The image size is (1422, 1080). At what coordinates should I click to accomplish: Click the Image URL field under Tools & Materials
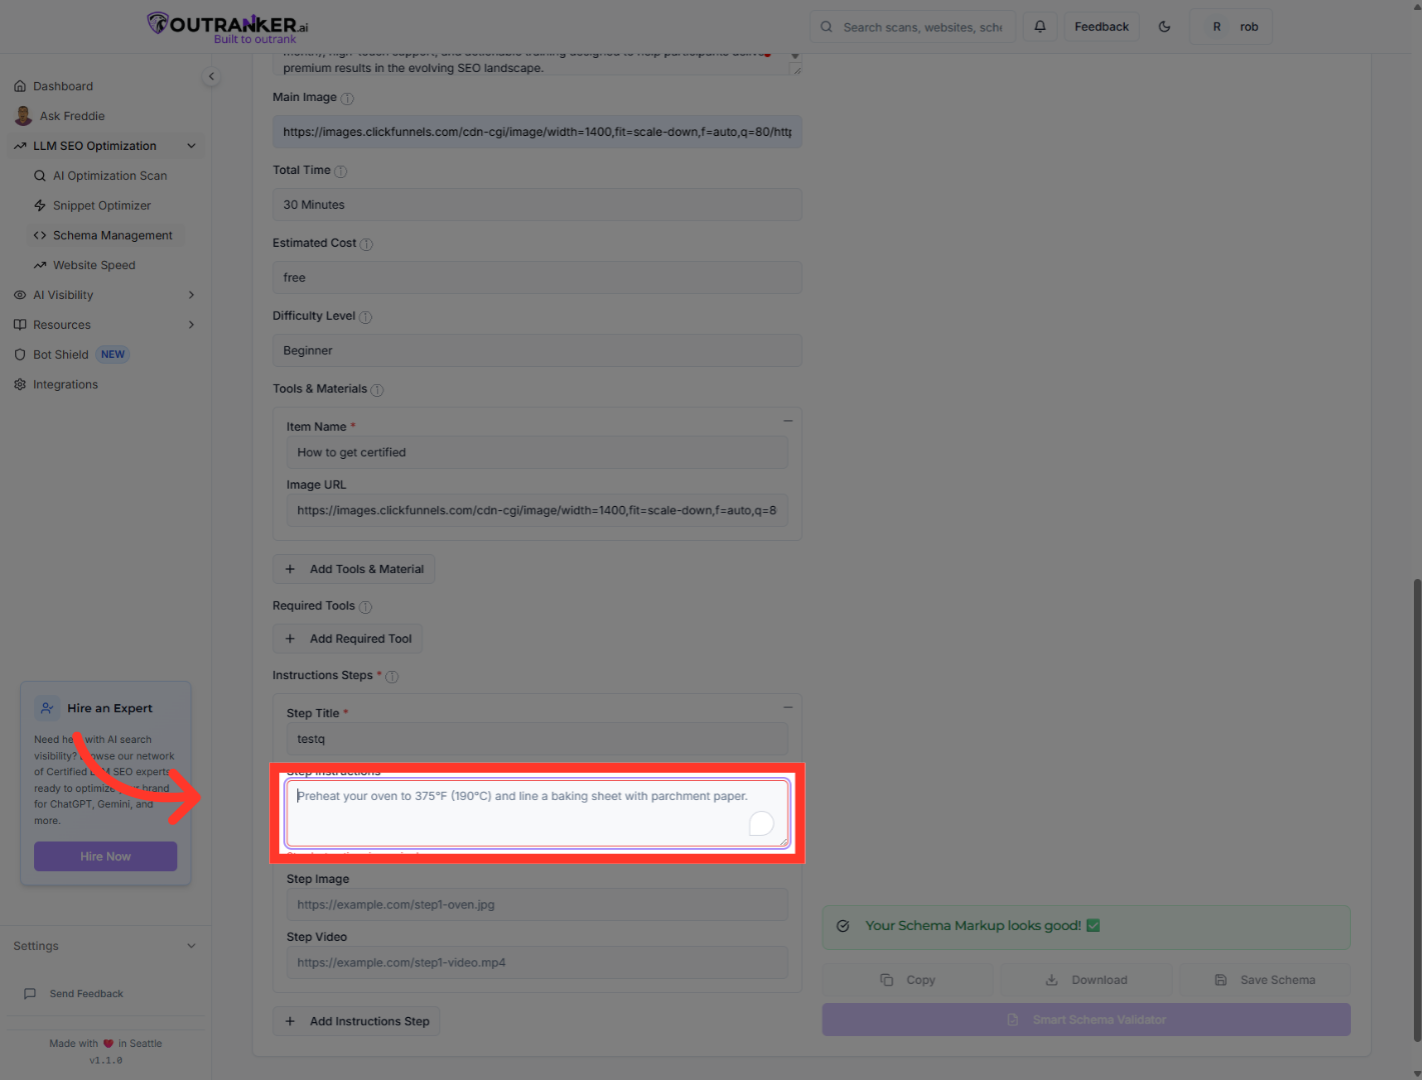pos(537,510)
